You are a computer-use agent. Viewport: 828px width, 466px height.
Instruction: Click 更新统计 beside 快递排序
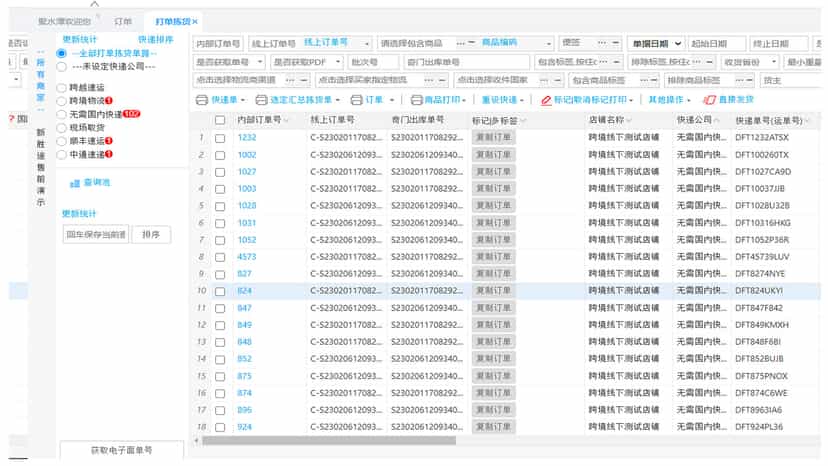80,40
